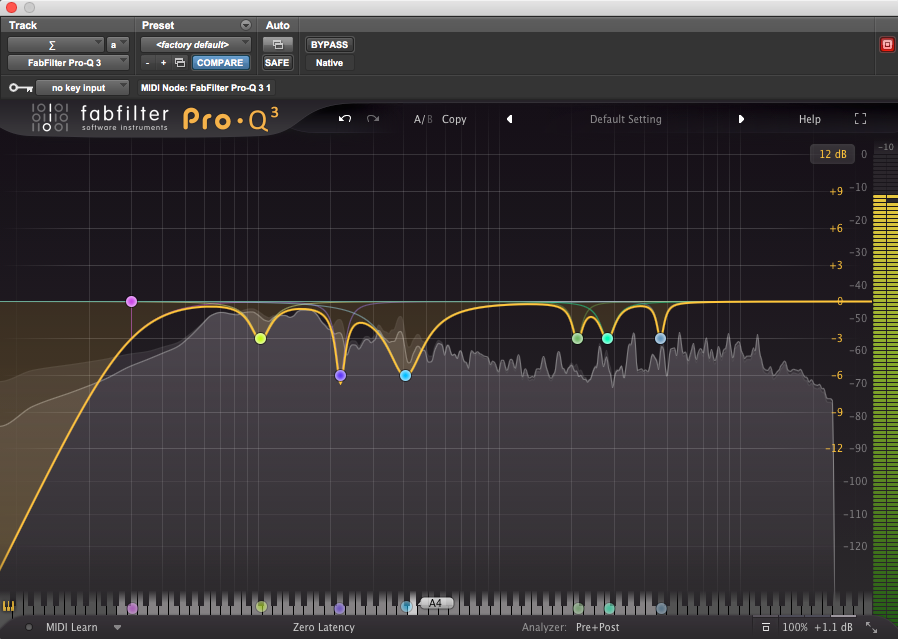
Task: Click the green marker on piano keyboard
Action: [x=578, y=608]
